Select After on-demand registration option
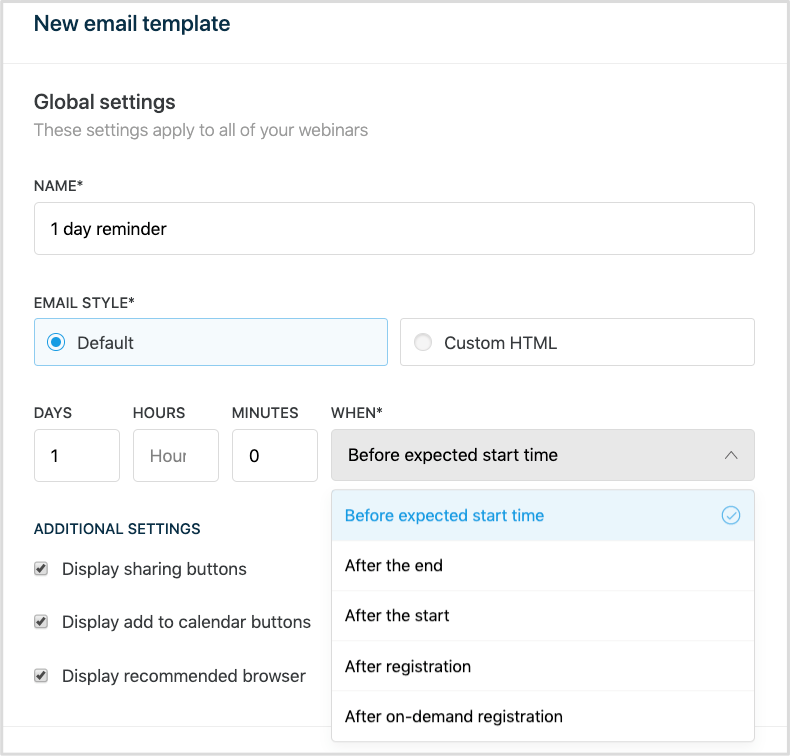The height and width of the screenshot is (756, 790). point(543,716)
